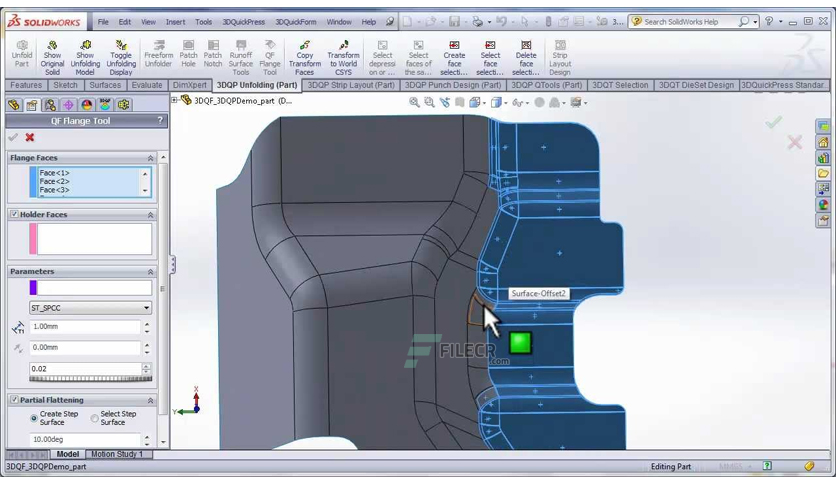The width and height of the screenshot is (836, 484).
Task: Click the 1.00mm thickness input field
Action: 85,327
